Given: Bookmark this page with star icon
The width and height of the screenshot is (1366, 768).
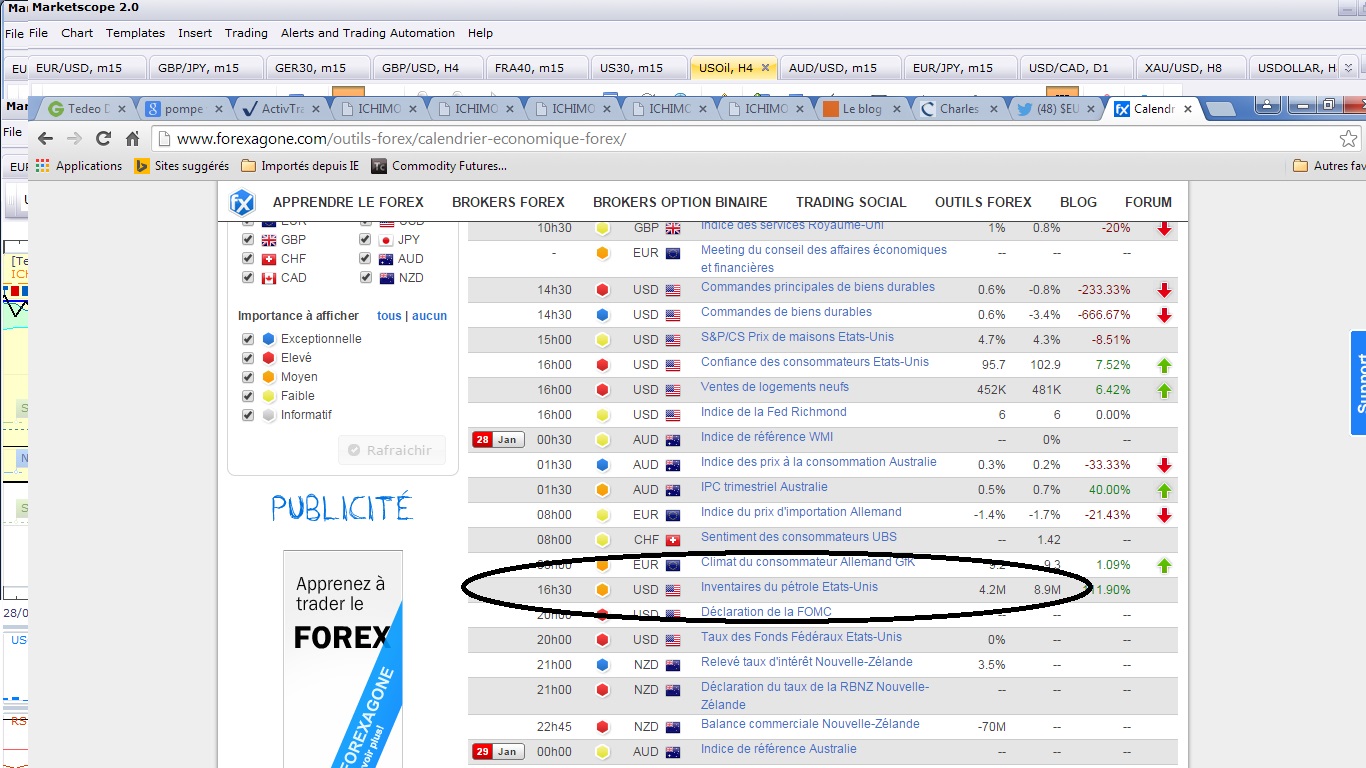Looking at the screenshot, I should click(1348, 139).
